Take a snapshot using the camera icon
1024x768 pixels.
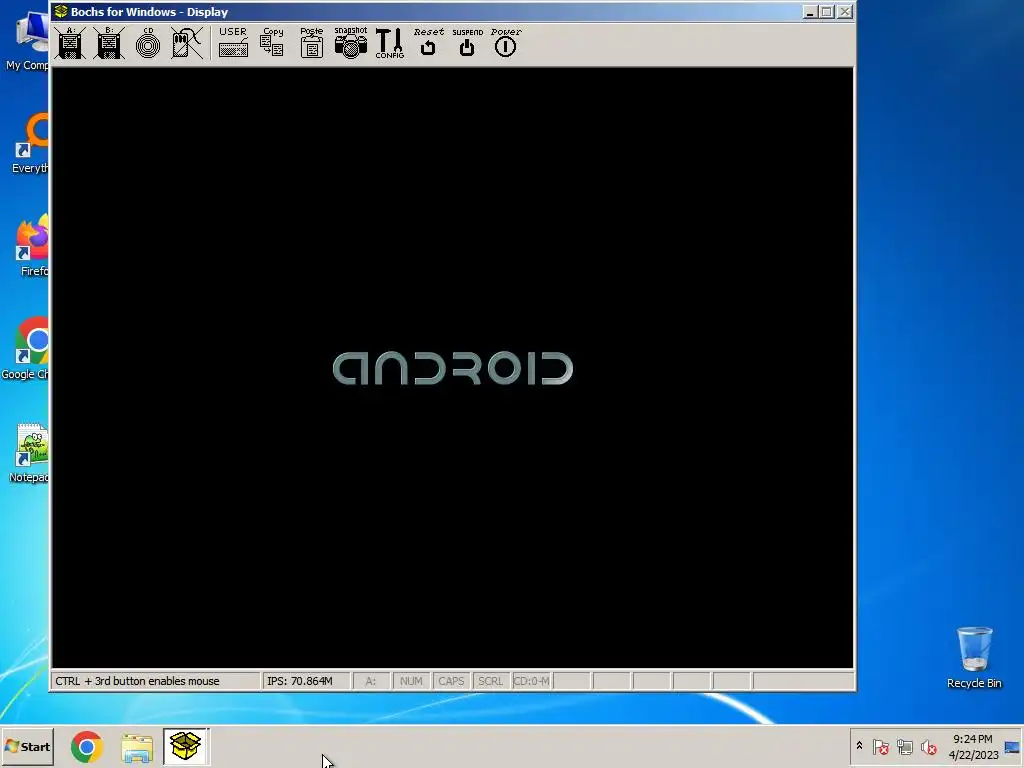pos(351,43)
